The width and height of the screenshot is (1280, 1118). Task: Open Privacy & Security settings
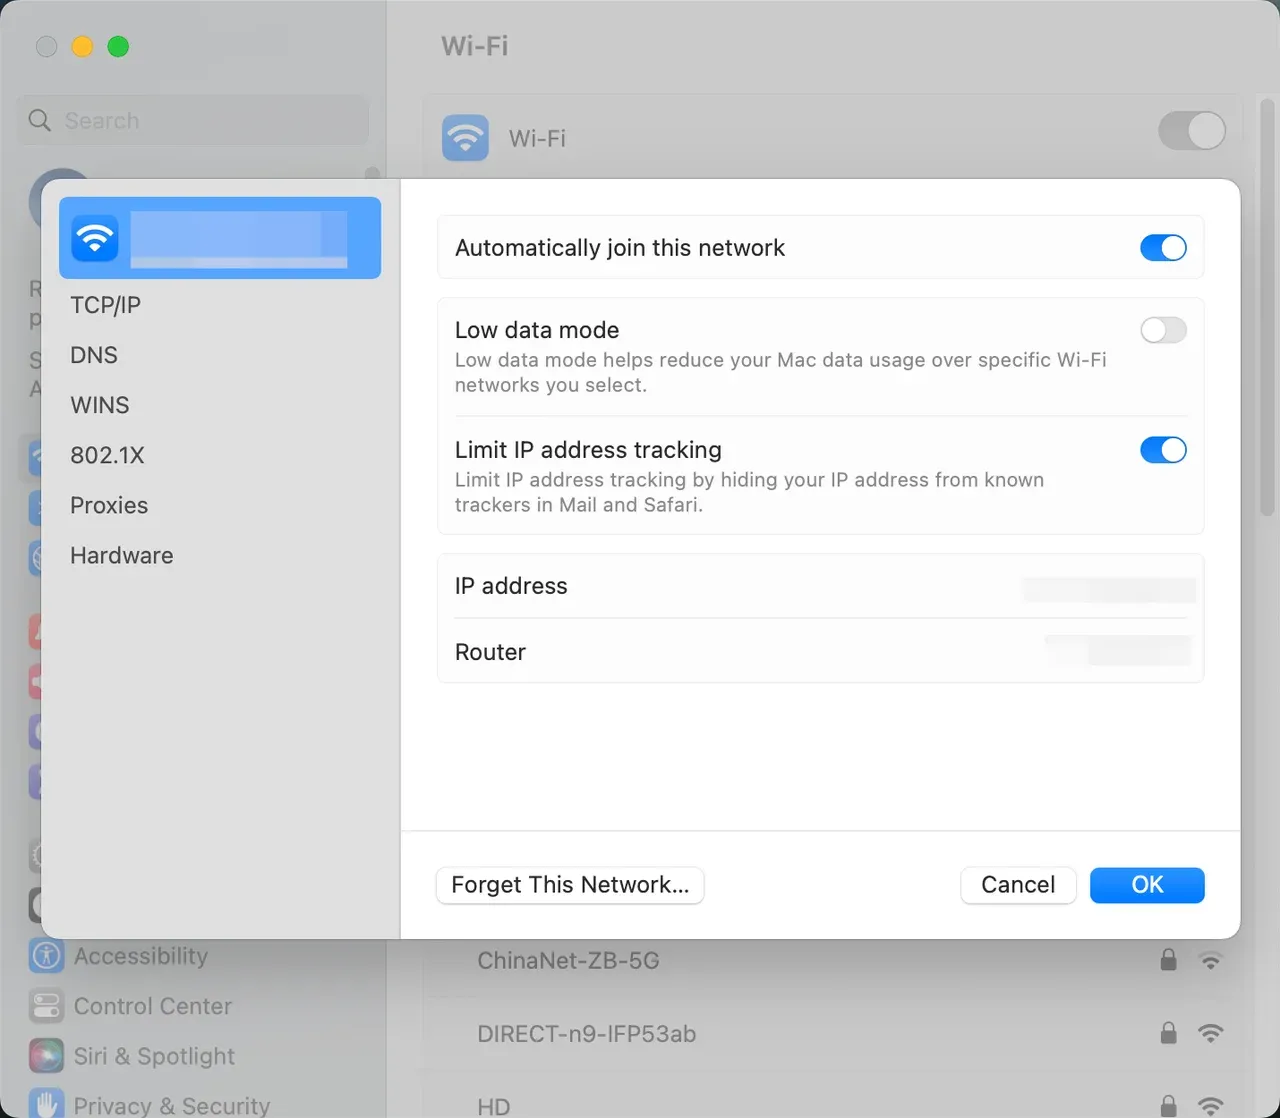pos(172,1105)
